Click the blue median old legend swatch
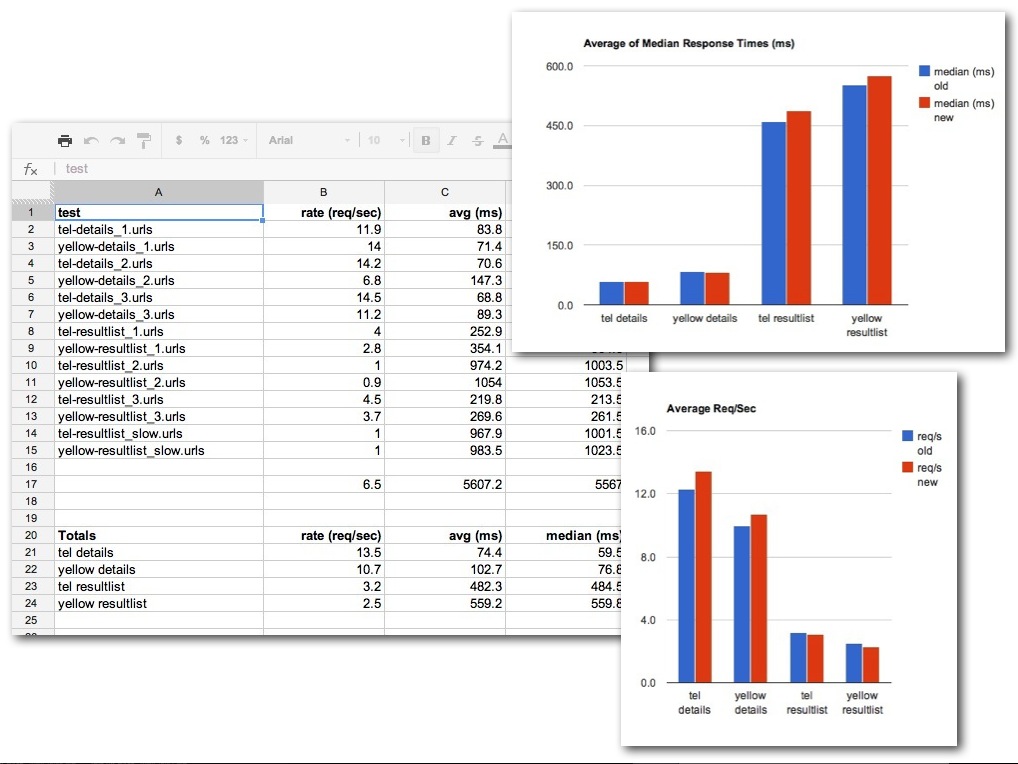The image size is (1018, 764). point(925,72)
